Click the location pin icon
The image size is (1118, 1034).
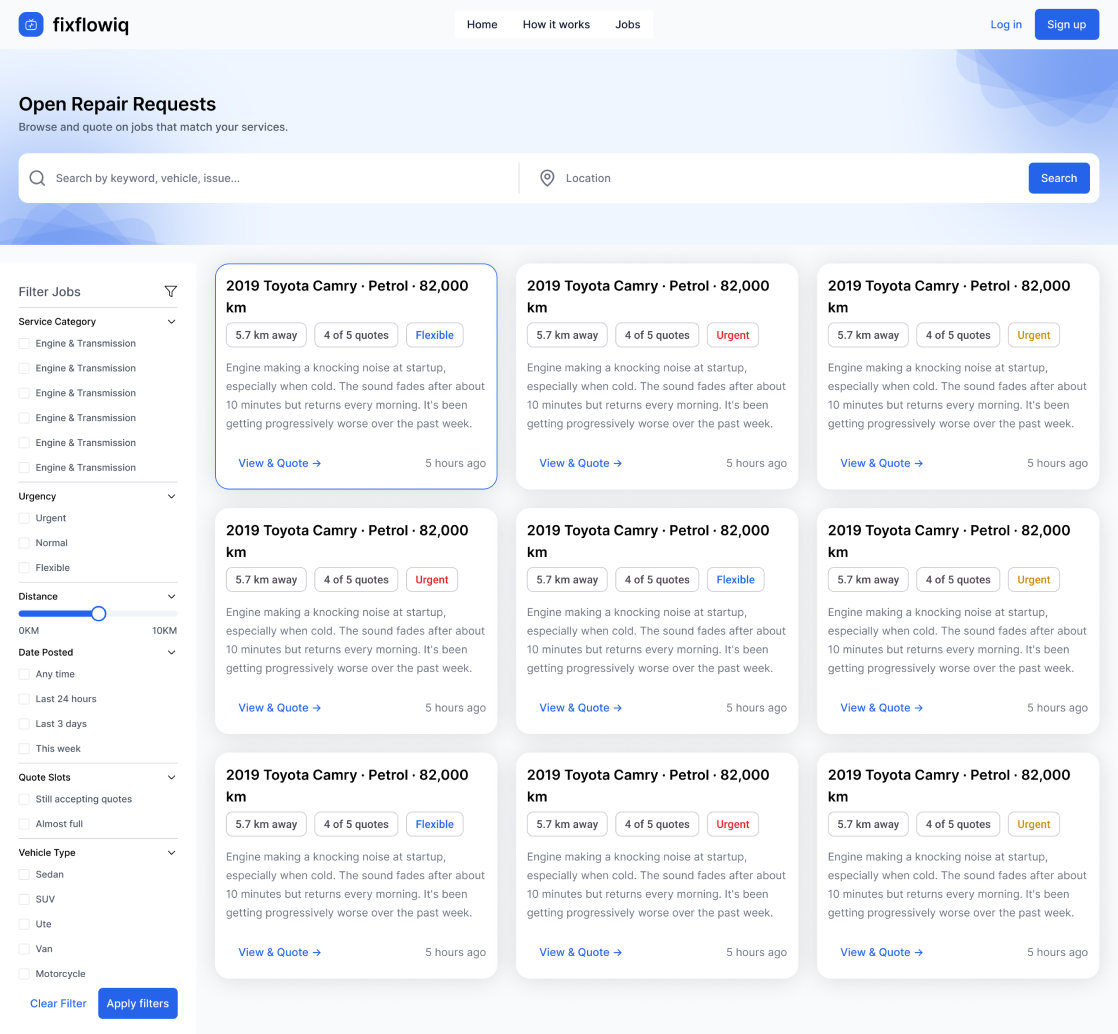click(547, 178)
